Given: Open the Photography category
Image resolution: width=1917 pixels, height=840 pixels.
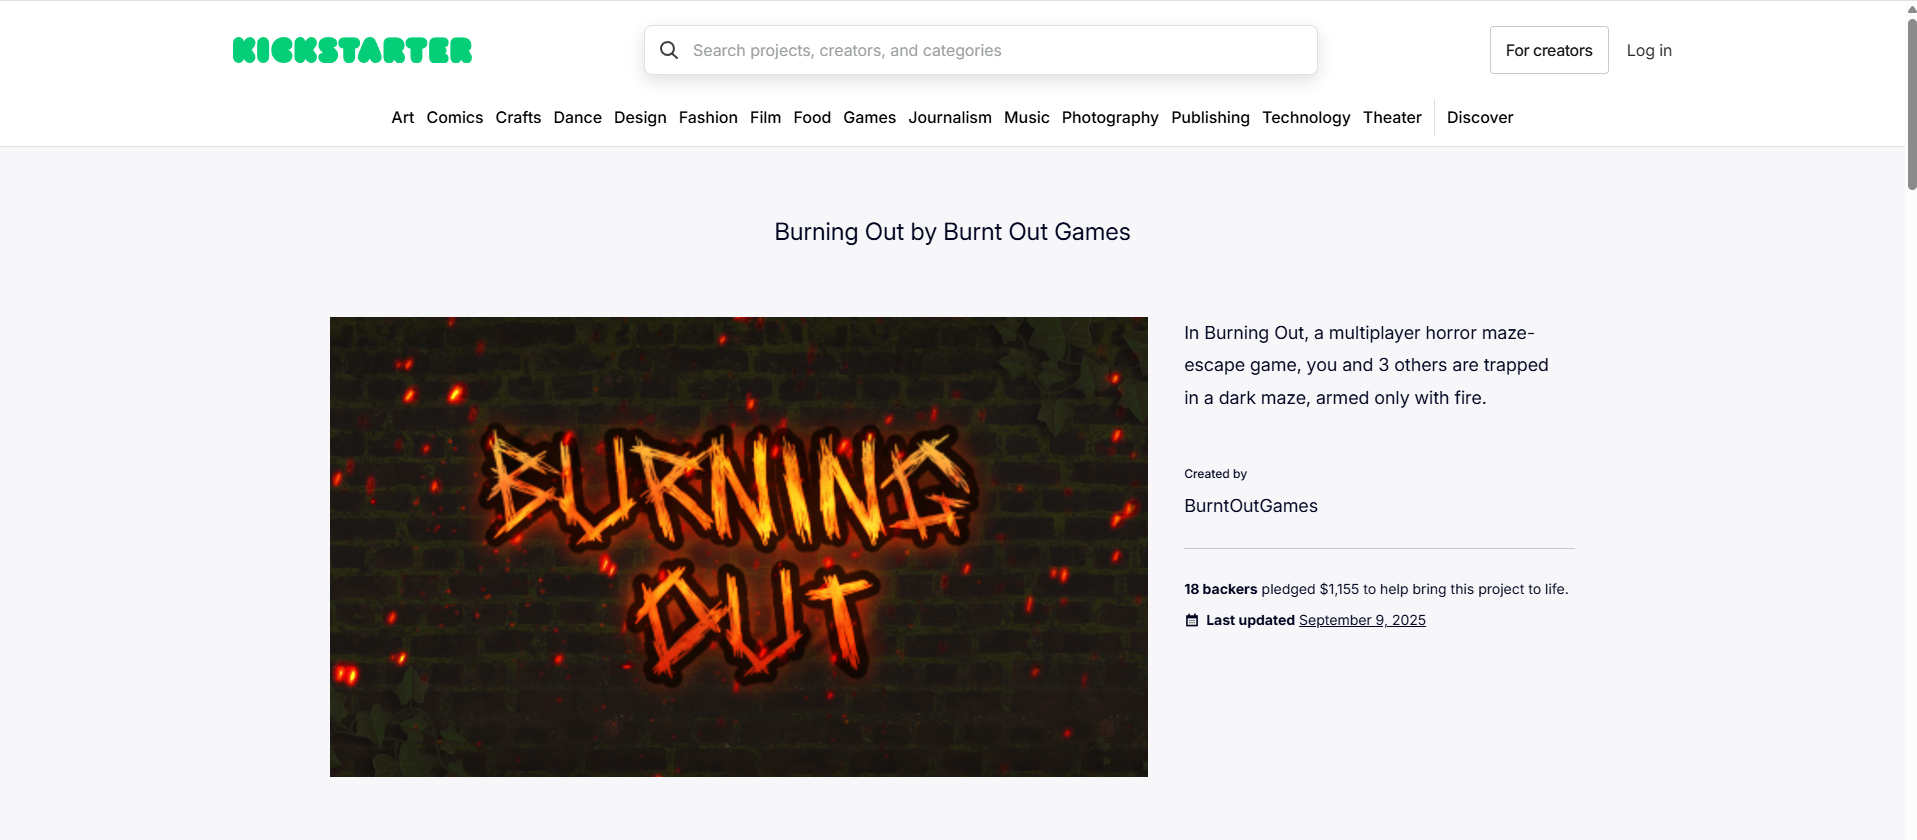Looking at the screenshot, I should click(1110, 117).
